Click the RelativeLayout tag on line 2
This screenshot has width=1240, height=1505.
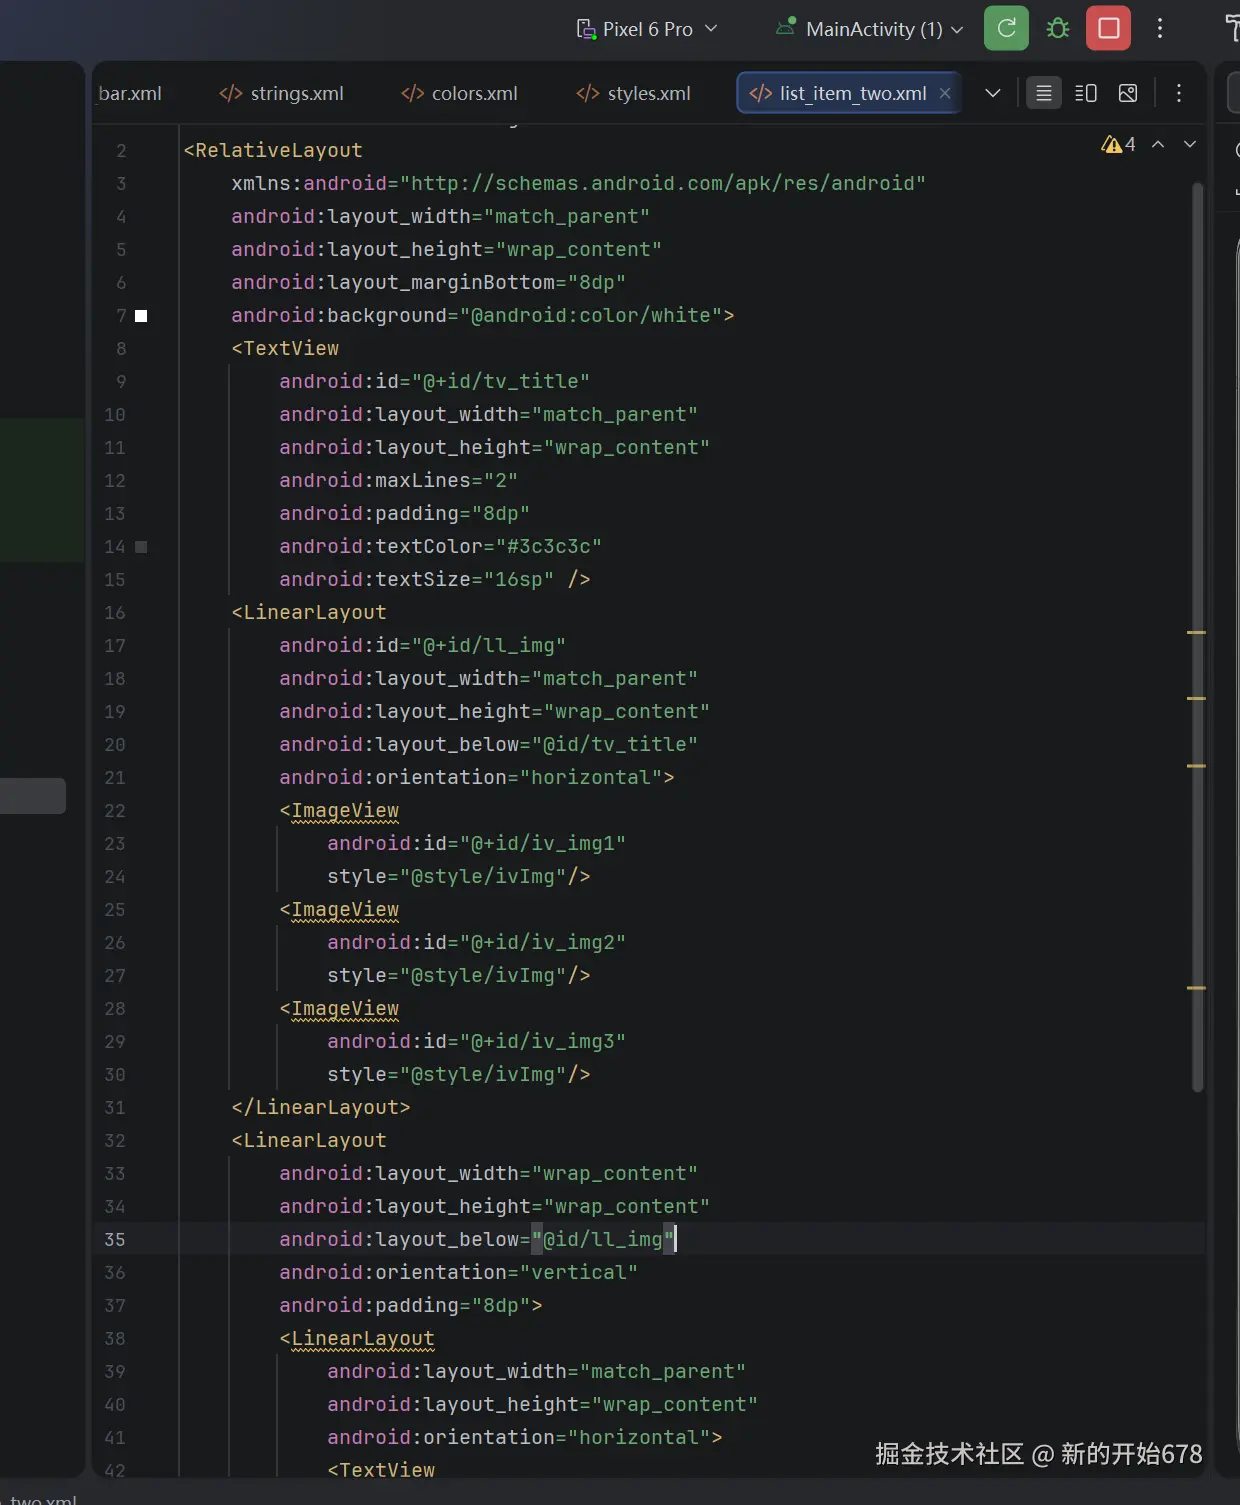273,150
